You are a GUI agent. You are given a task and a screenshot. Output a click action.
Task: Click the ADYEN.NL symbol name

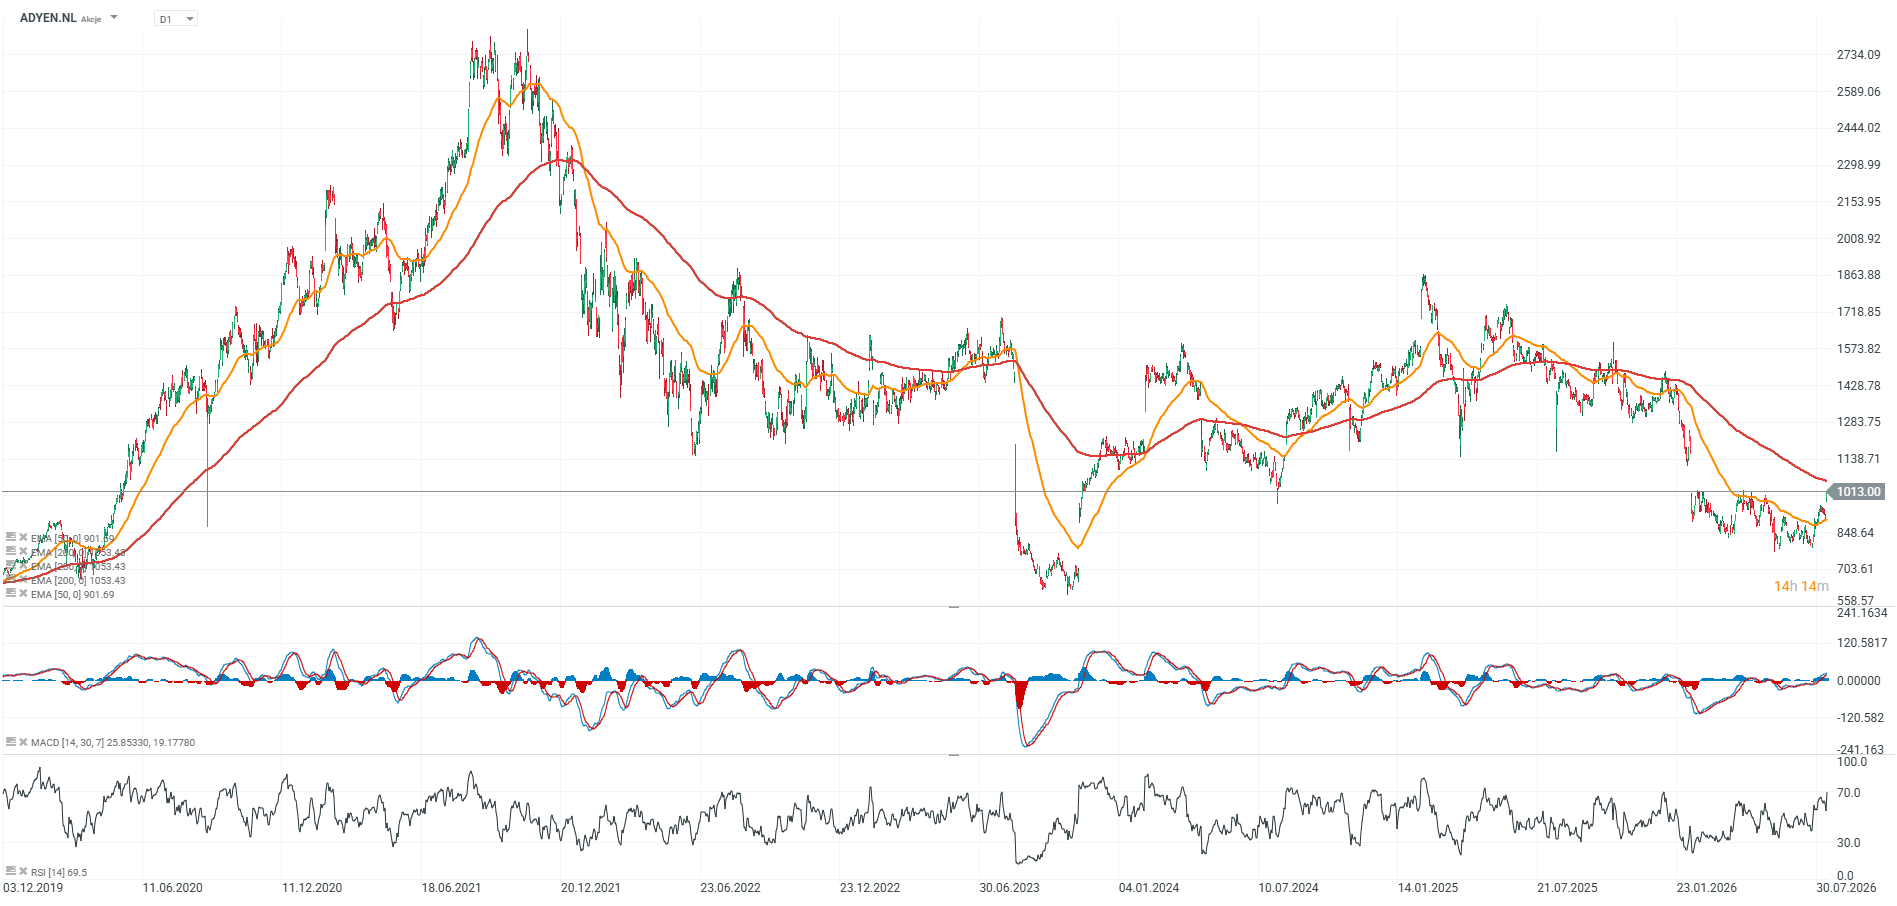48,18
